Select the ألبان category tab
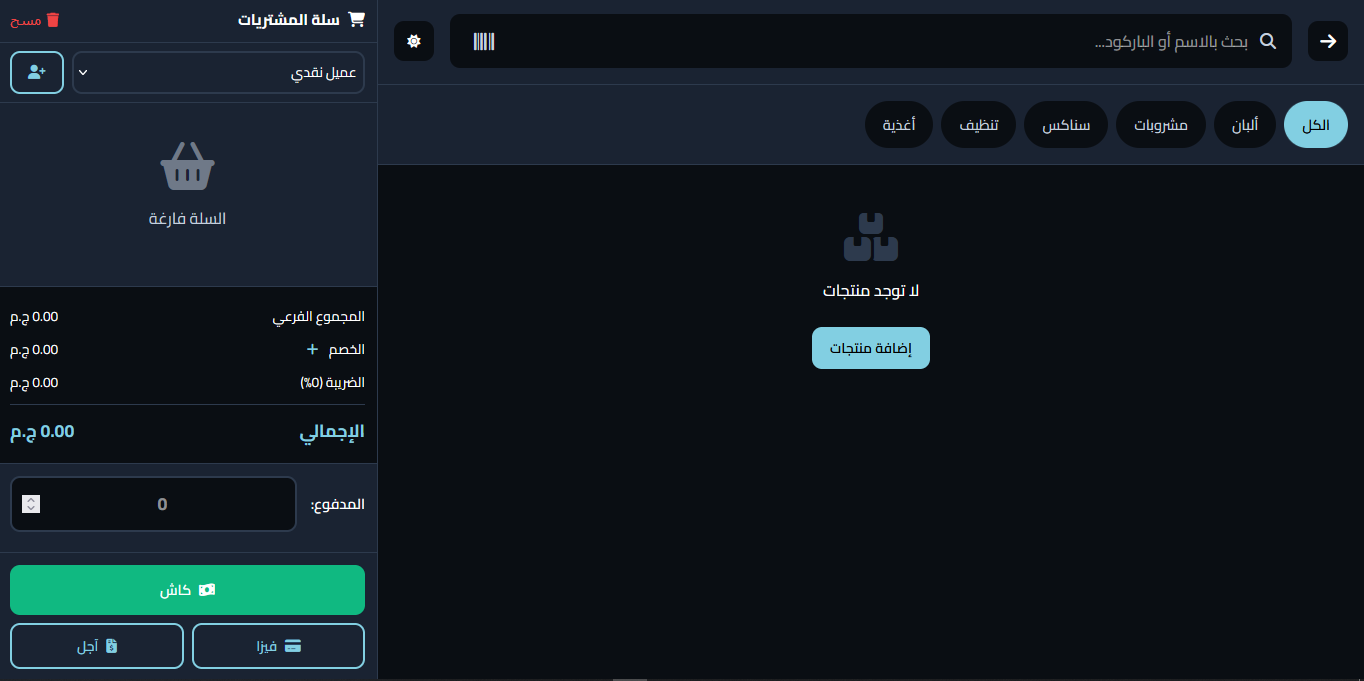Viewport: 1364px width, 681px height. (x=1244, y=125)
